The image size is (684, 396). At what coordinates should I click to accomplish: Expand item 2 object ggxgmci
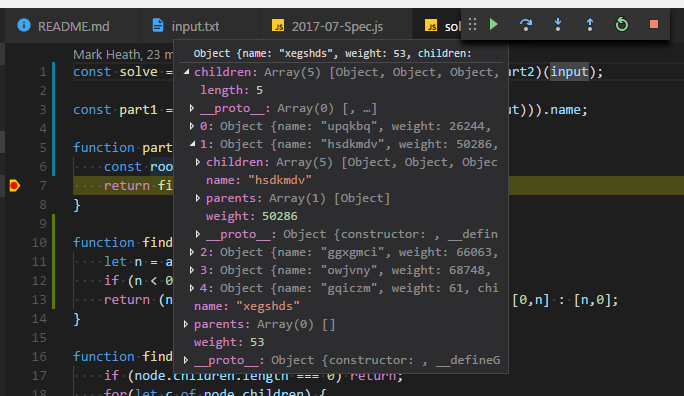coord(192,252)
